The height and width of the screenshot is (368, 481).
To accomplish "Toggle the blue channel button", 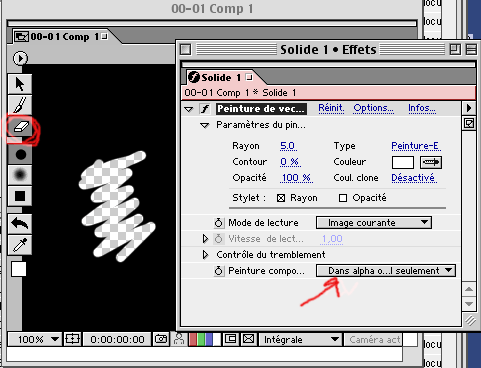I will [209, 339].
